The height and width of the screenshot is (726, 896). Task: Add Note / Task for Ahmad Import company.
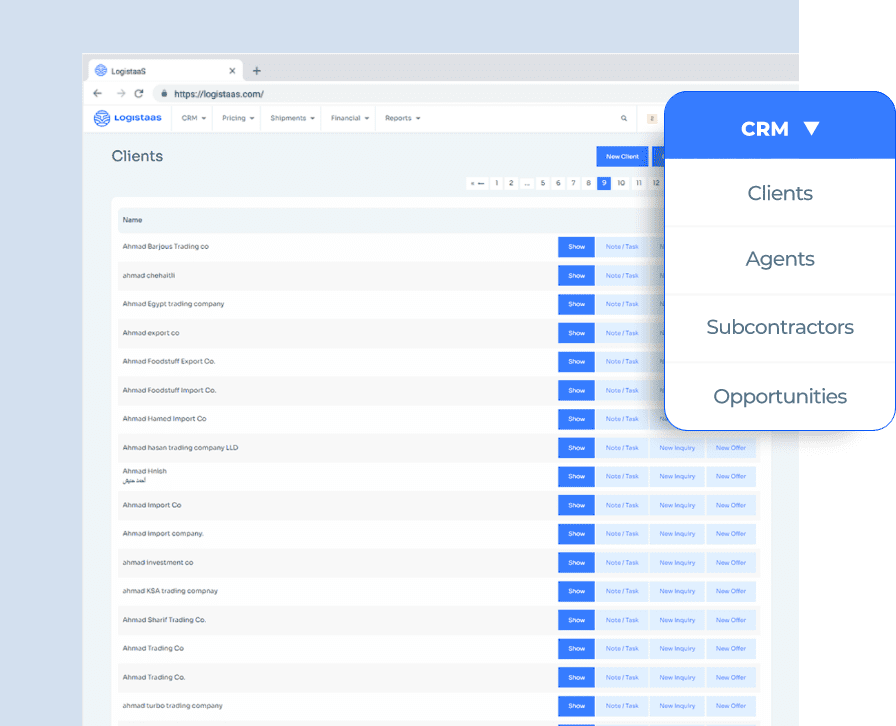pyautogui.click(x=622, y=534)
